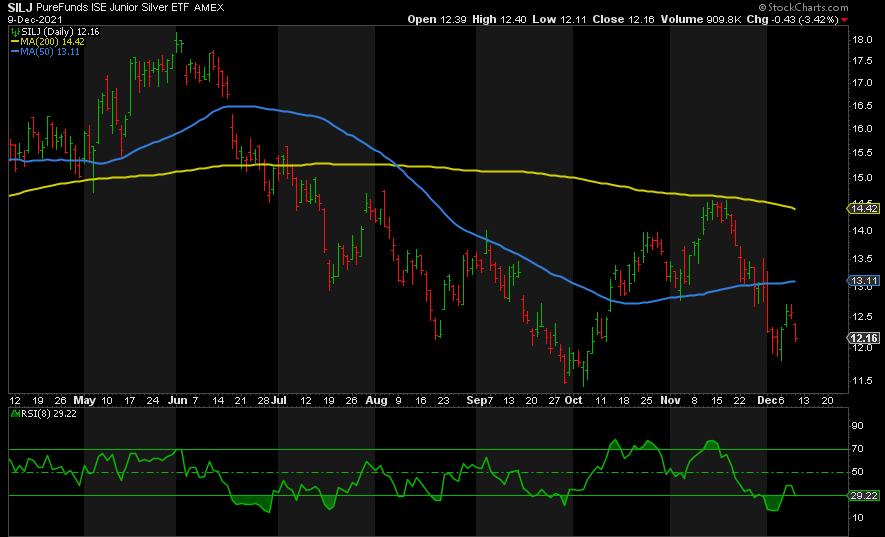This screenshot has height=537, width=885.
Task: Click the 17.5 price axis label
Action: pos(862,61)
